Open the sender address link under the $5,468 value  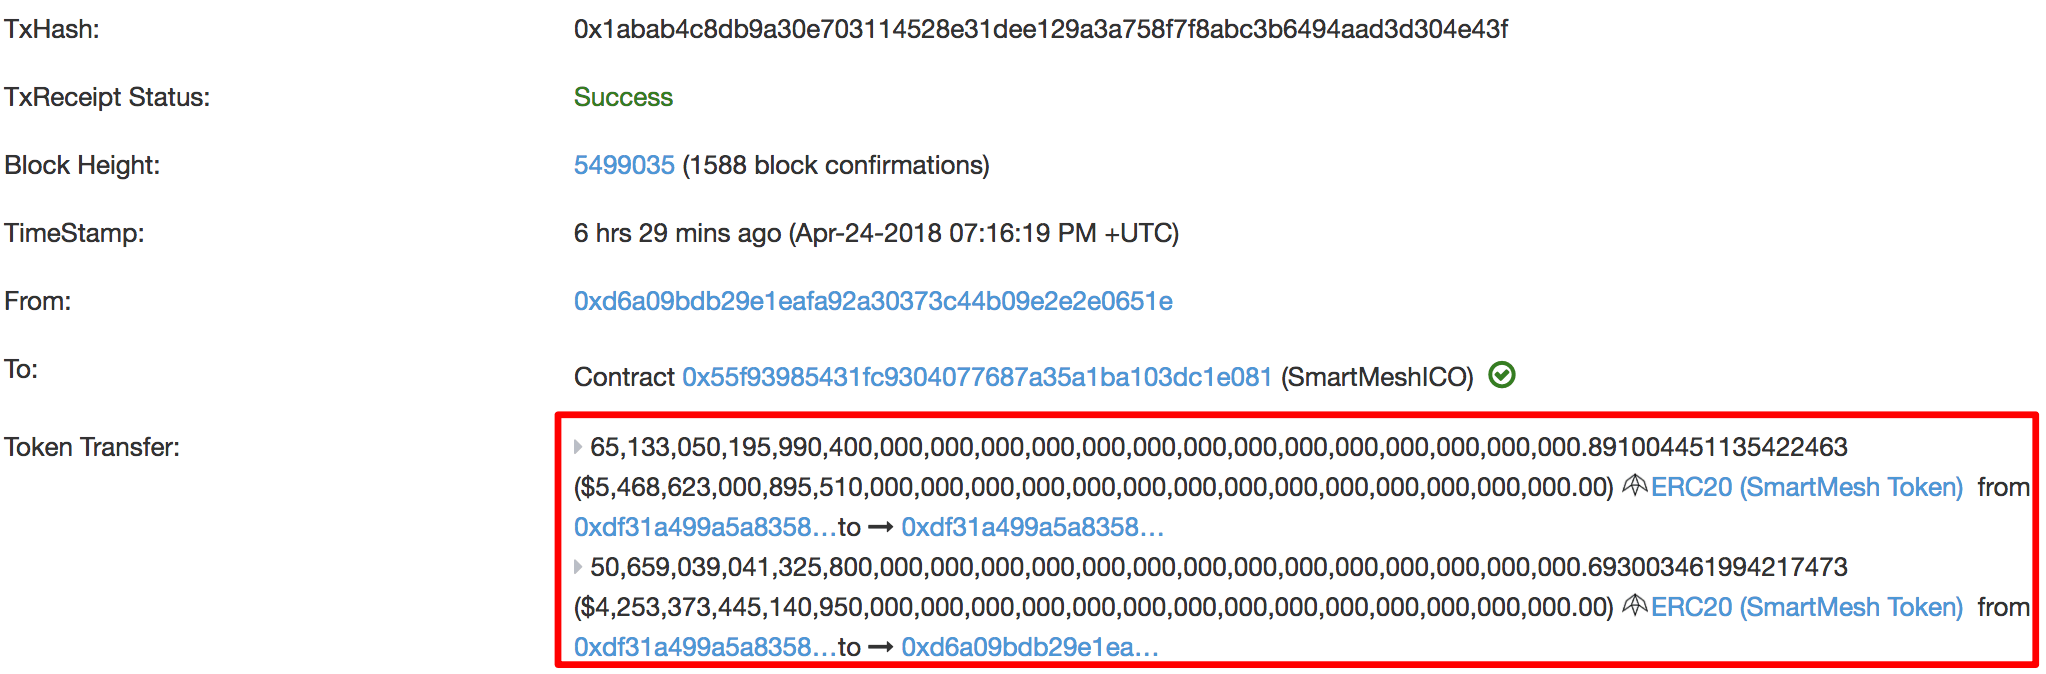tap(705, 527)
